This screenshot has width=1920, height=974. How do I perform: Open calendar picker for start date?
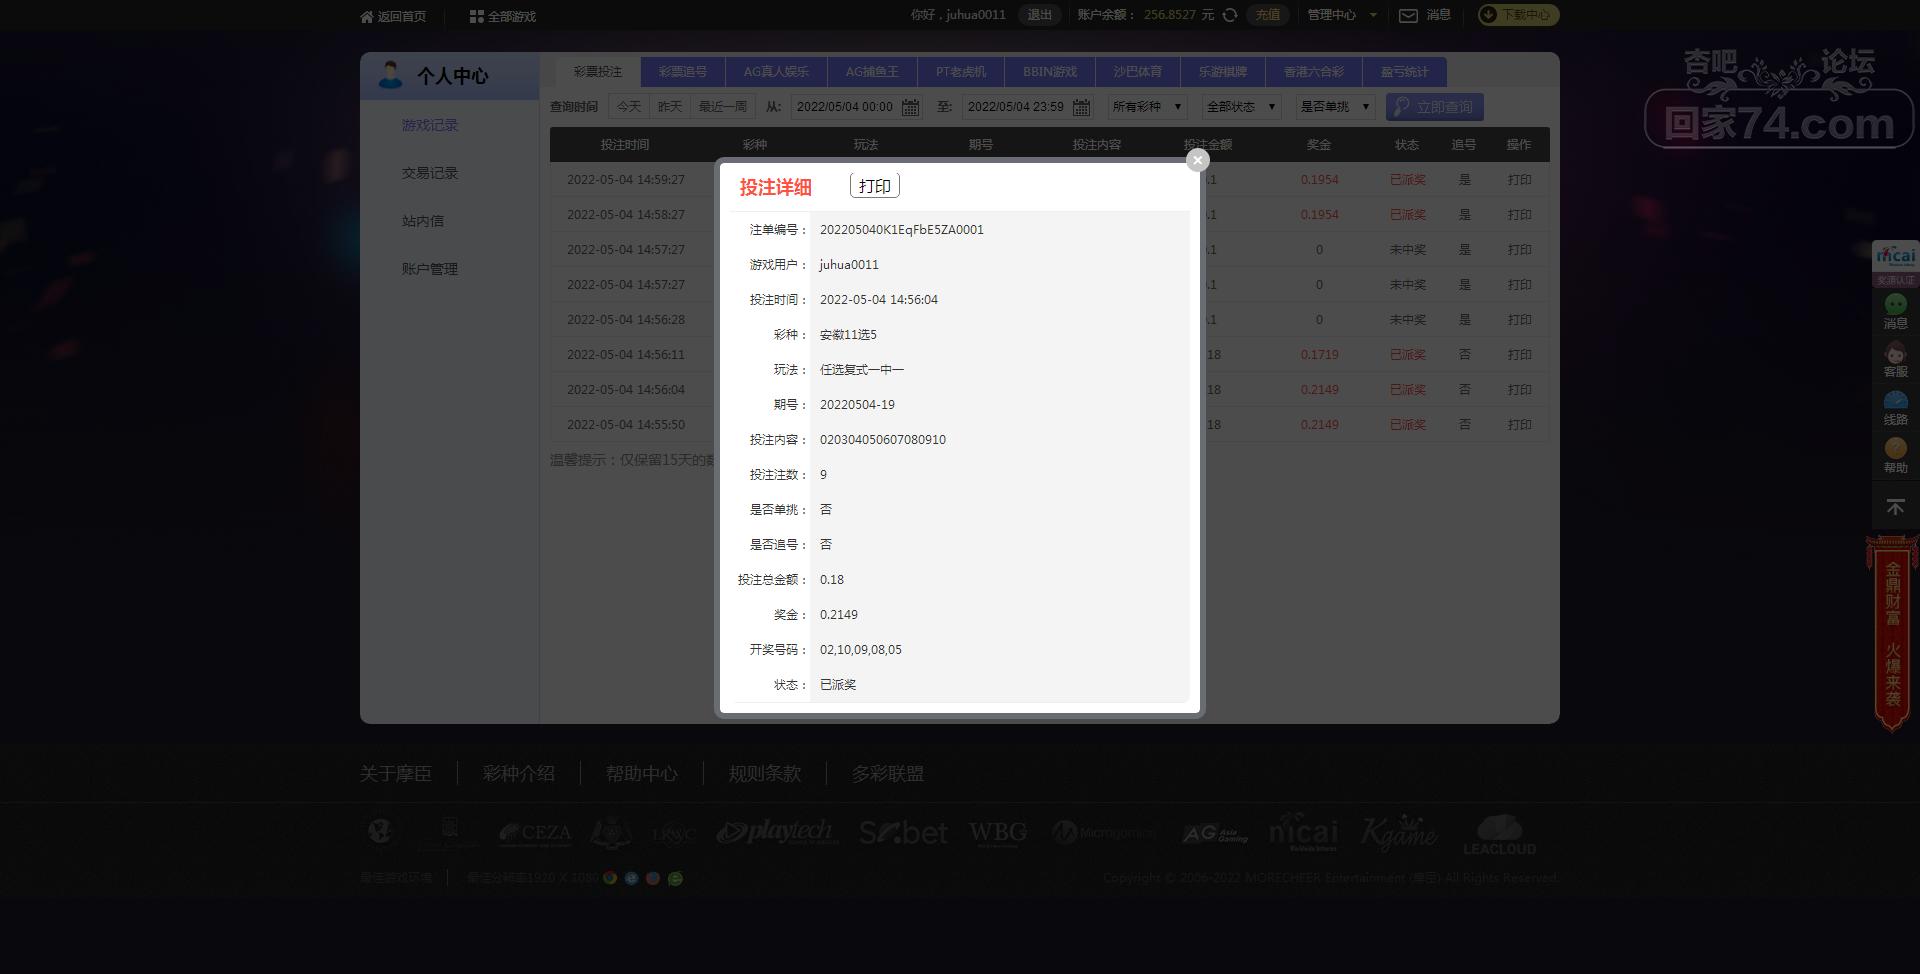(x=910, y=107)
